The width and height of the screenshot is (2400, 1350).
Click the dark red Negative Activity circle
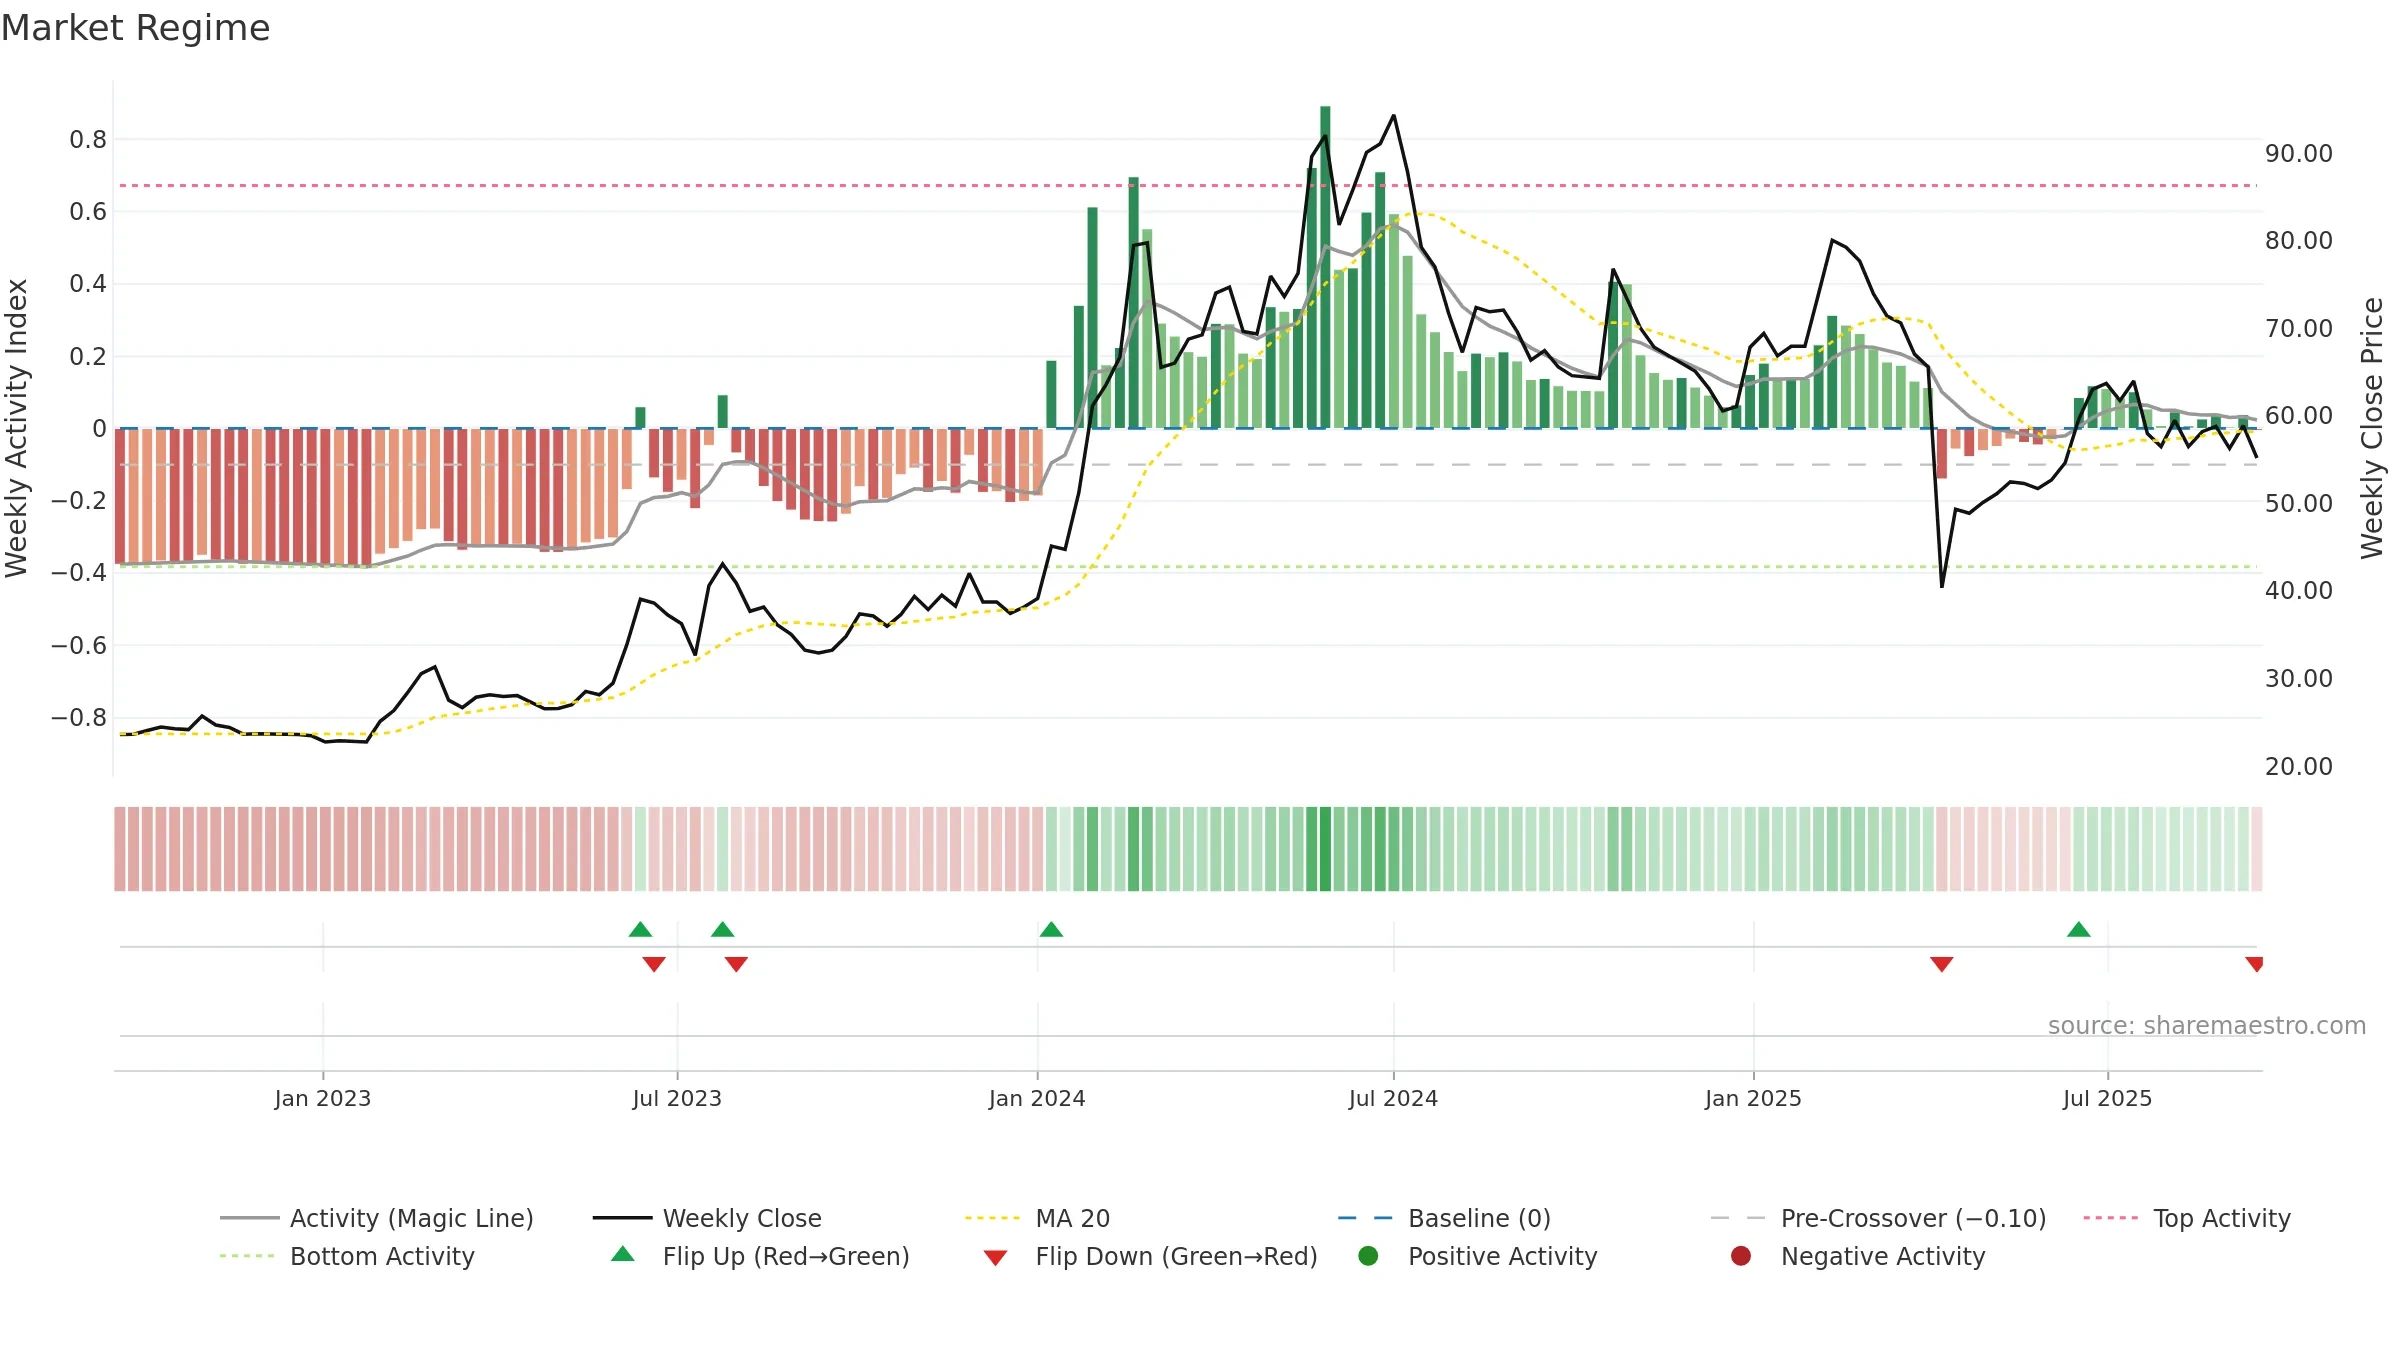1741,1256
